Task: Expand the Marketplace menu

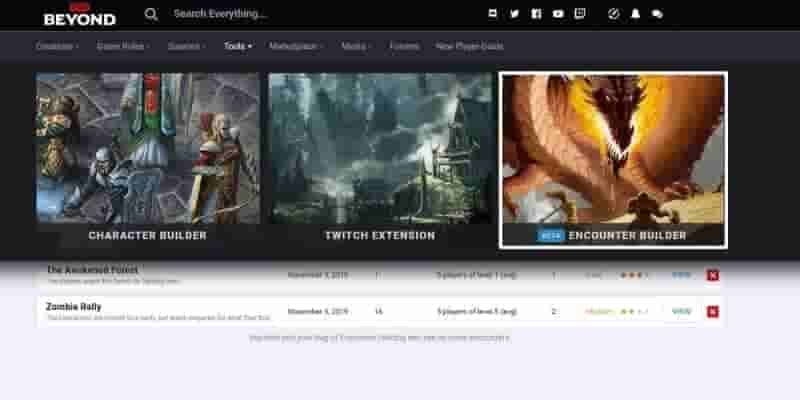Action: point(296,46)
